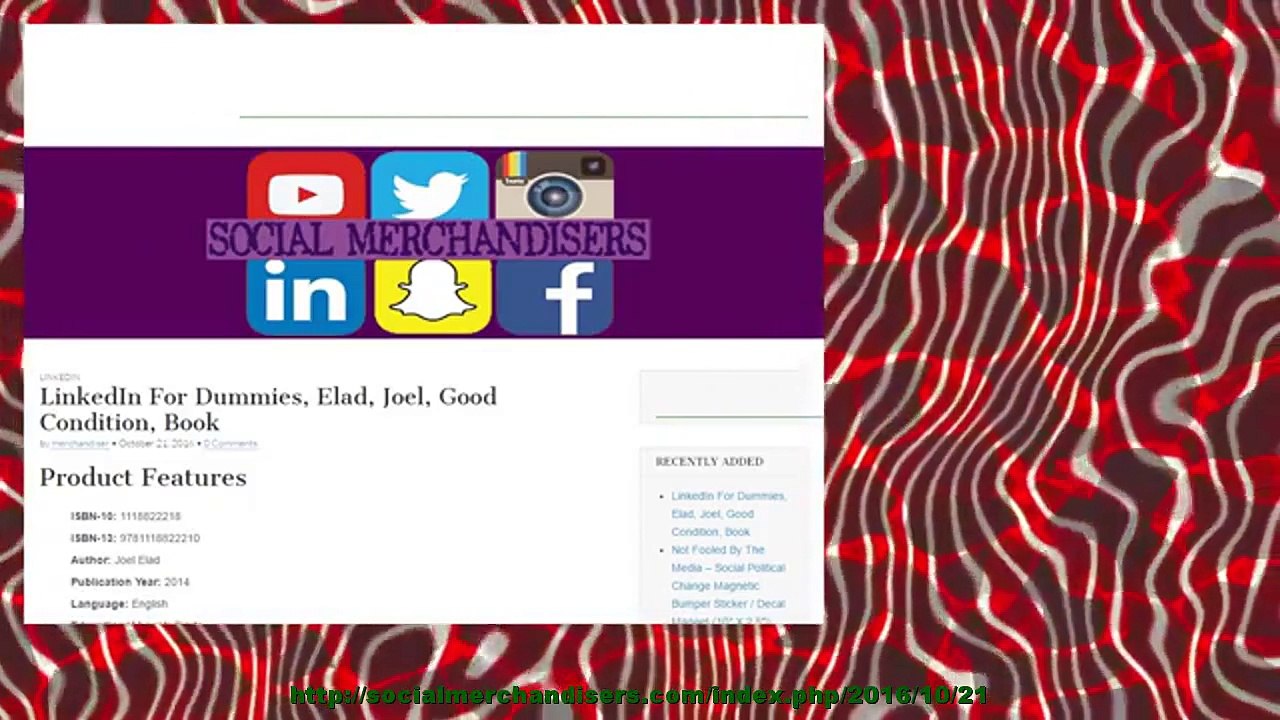The height and width of the screenshot is (720, 1280).
Task: Open the 'LinkedIn For Dummies' recently added link
Action: point(729,514)
